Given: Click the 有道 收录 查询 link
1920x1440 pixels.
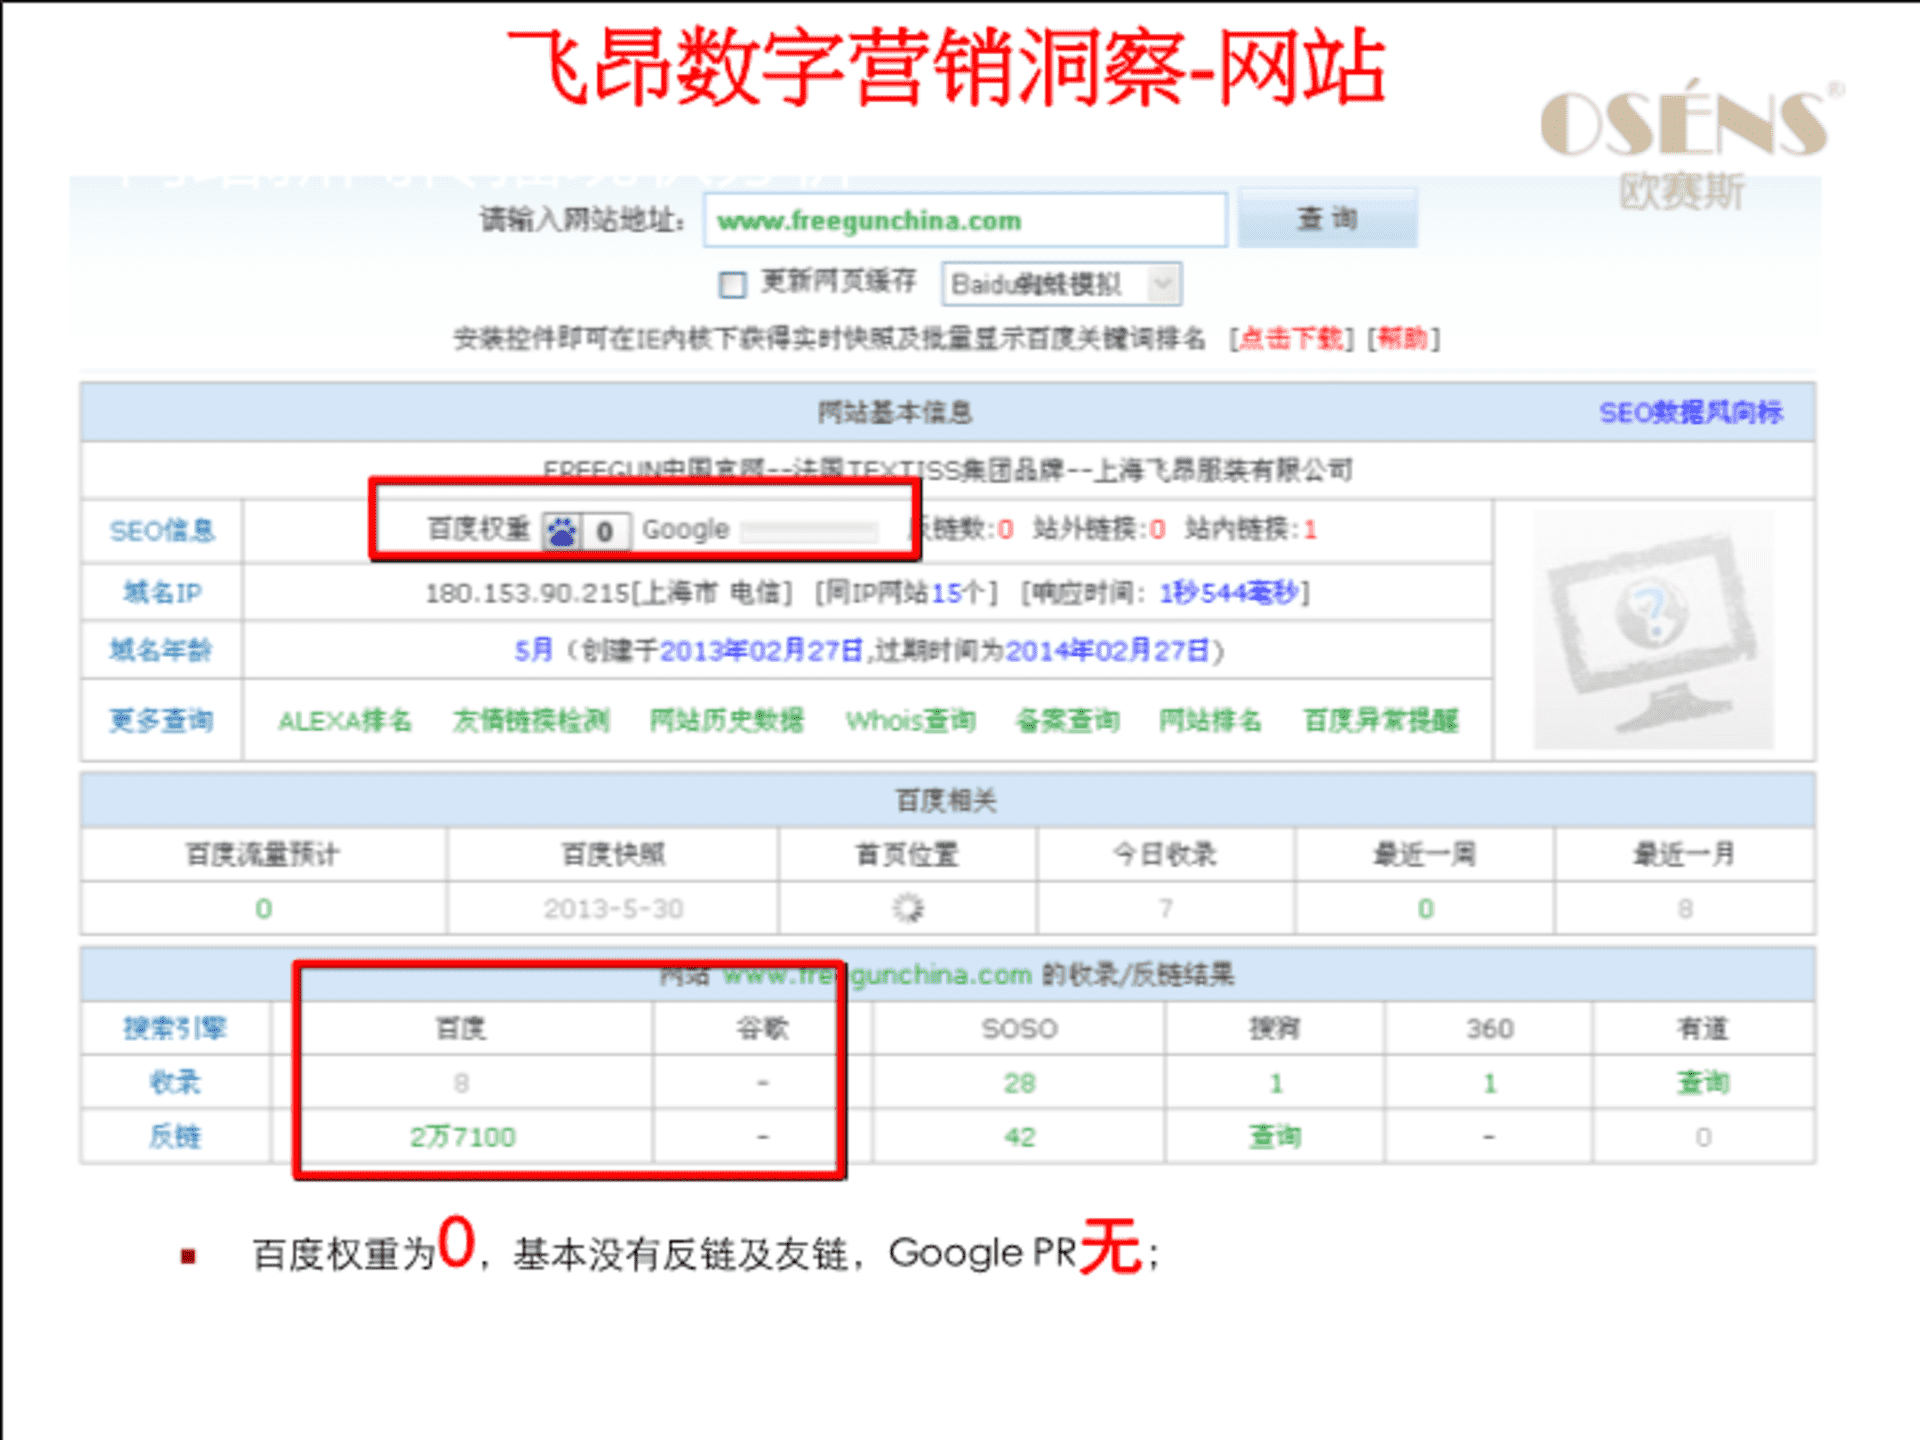Looking at the screenshot, I should (x=1703, y=1082).
